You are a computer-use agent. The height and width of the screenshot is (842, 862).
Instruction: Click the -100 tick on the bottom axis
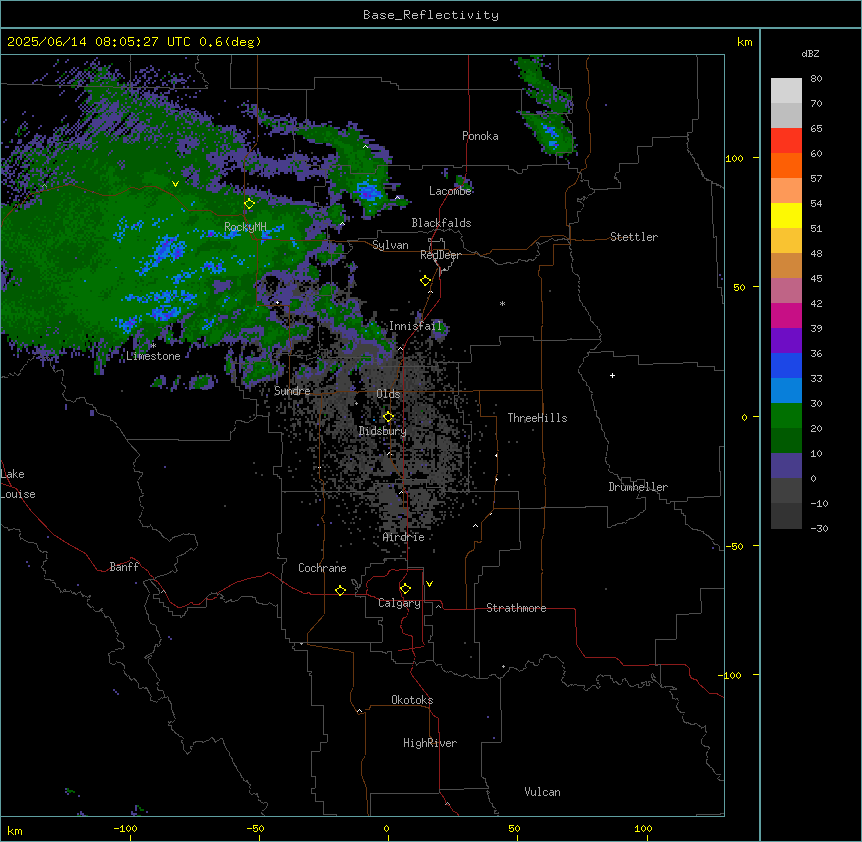point(125,828)
